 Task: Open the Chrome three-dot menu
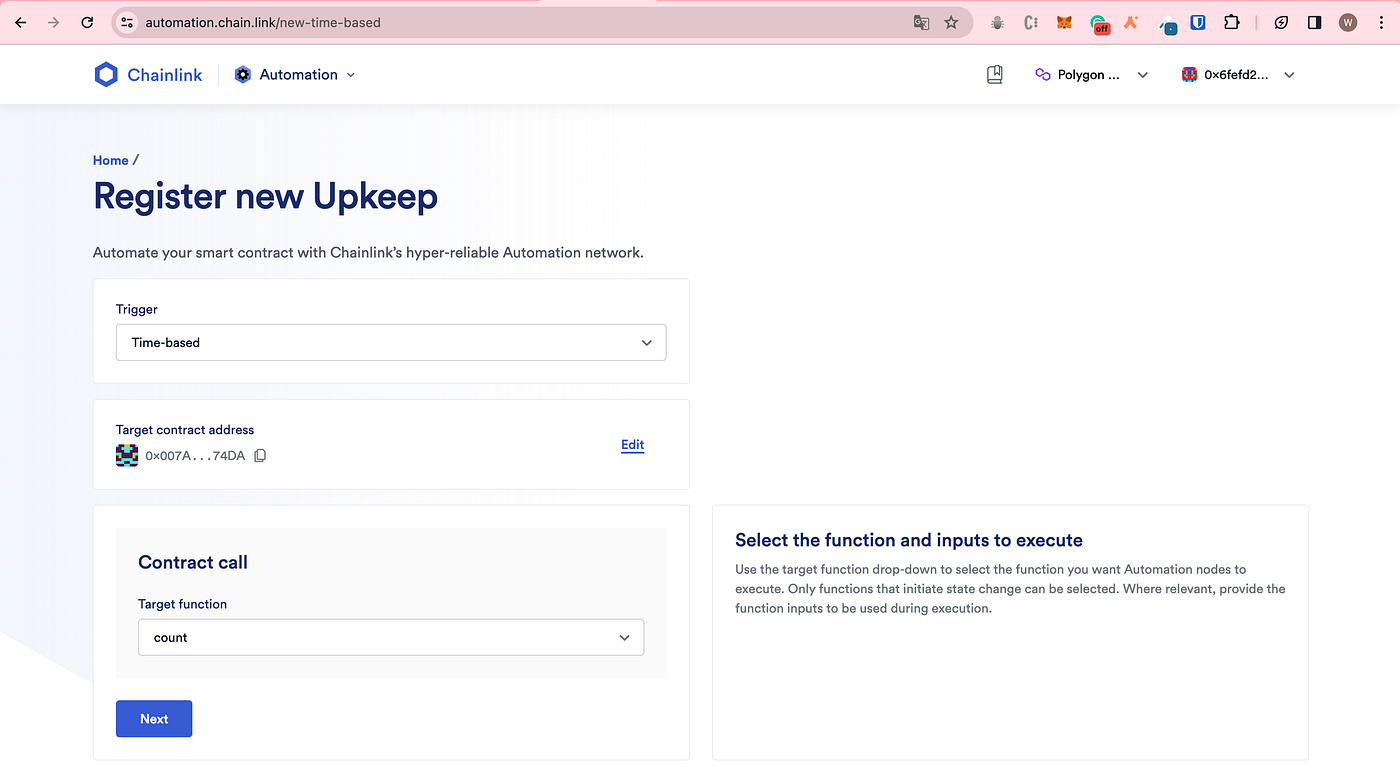(1380, 22)
